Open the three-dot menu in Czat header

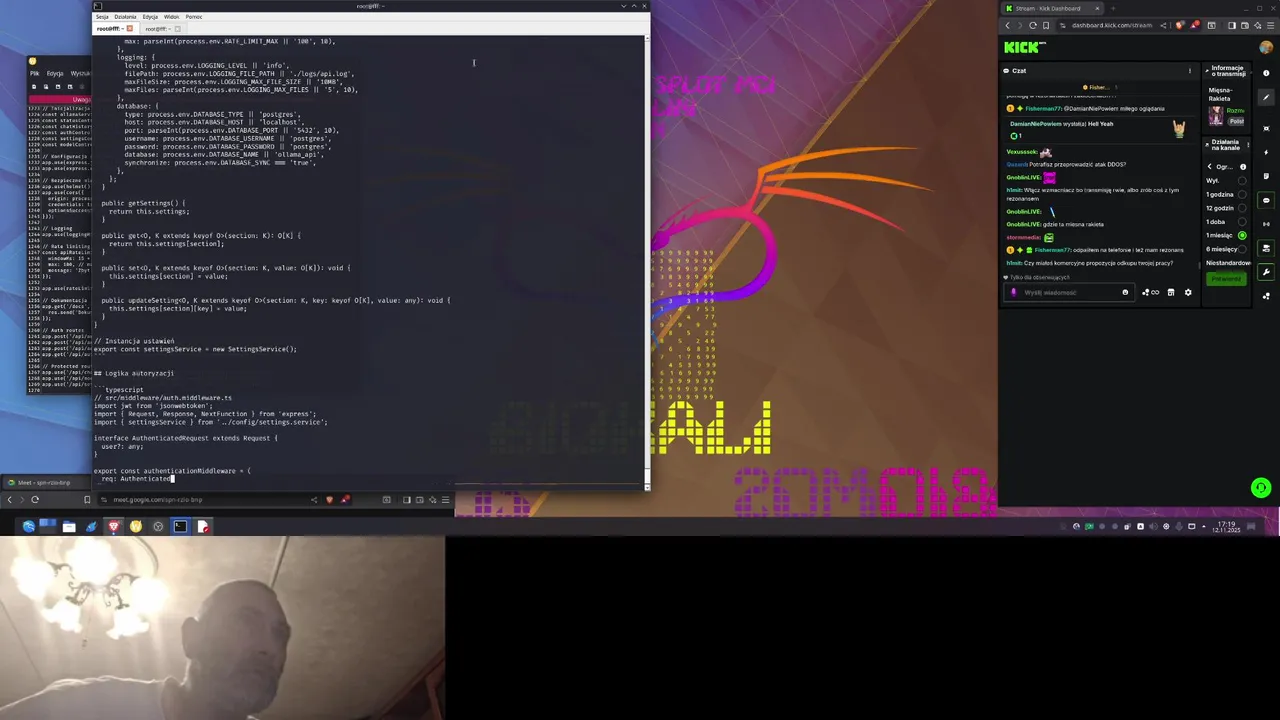[1190, 71]
